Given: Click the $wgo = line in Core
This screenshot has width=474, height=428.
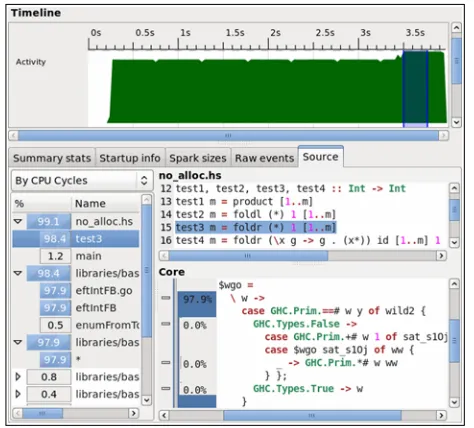Looking at the screenshot, I should tap(236, 285).
